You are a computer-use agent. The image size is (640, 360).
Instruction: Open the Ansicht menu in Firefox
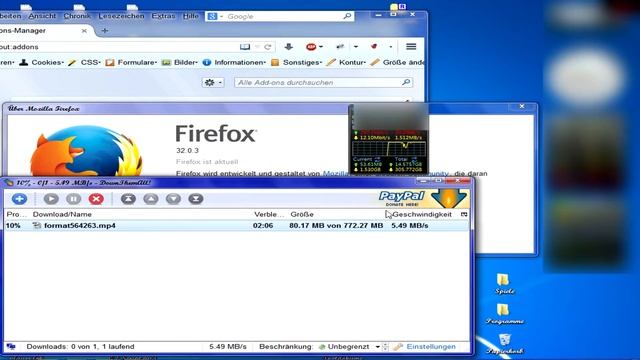click(42, 16)
